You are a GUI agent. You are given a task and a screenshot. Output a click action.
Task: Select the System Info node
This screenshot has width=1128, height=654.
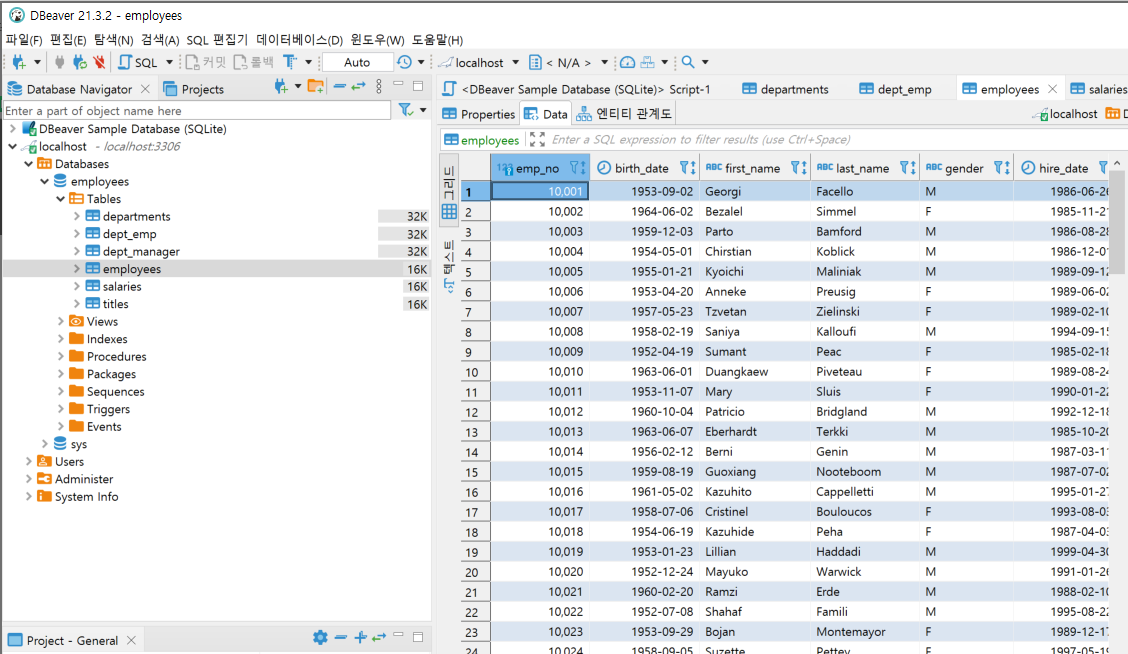point(86,496)
